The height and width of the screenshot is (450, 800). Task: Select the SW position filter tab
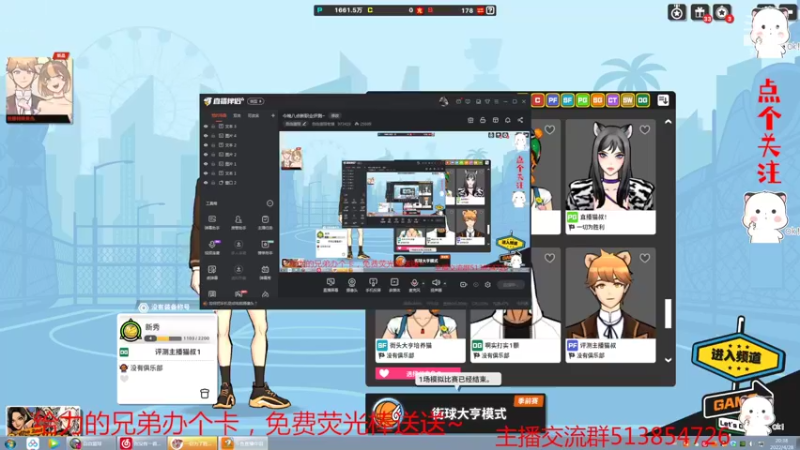coord(628,101)
